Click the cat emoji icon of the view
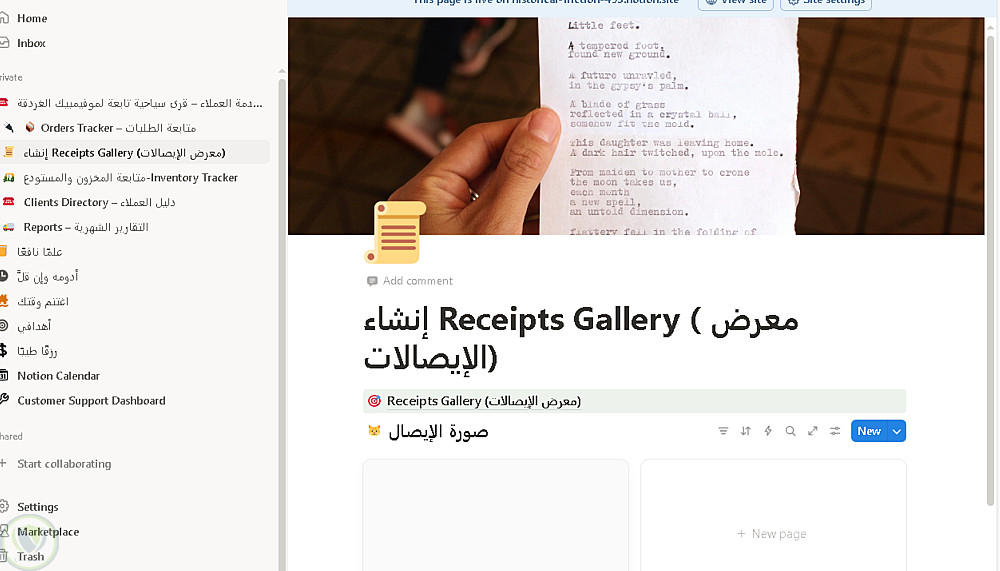1000x571 pixels. point(374,431)
